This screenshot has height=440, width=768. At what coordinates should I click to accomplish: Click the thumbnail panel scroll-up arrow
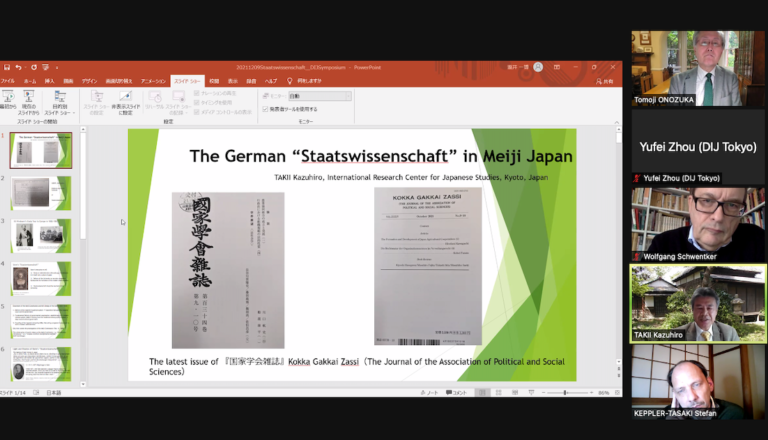83,129
